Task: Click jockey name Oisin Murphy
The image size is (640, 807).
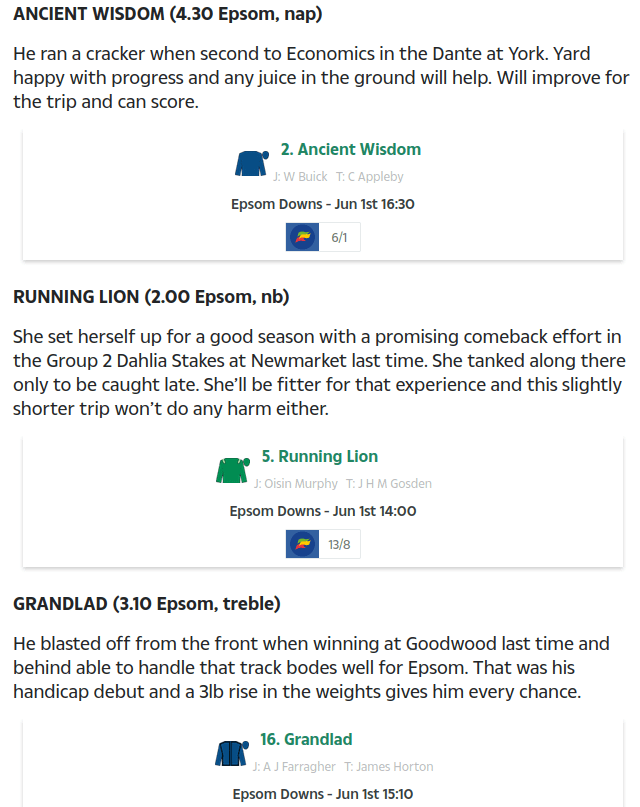Action: pyautogui.click(x=301, y=484)
